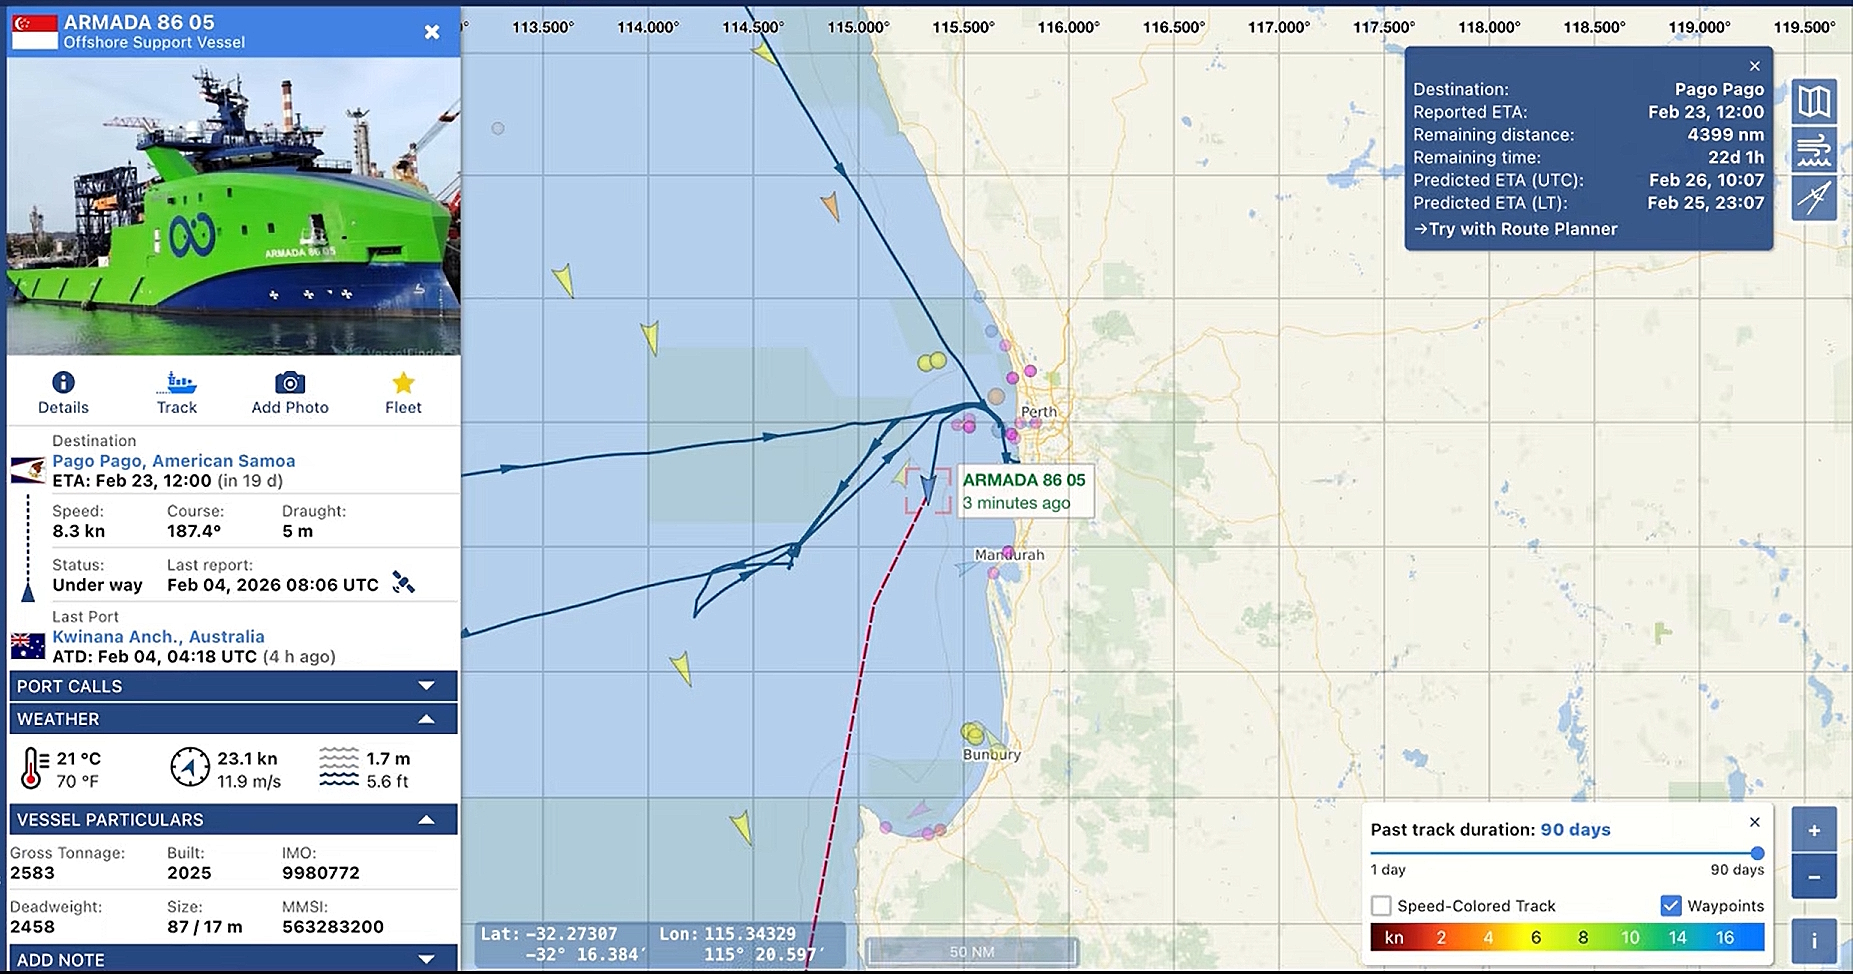Click the map info button
1853x974 pixels.
[x=1814, y=941]
